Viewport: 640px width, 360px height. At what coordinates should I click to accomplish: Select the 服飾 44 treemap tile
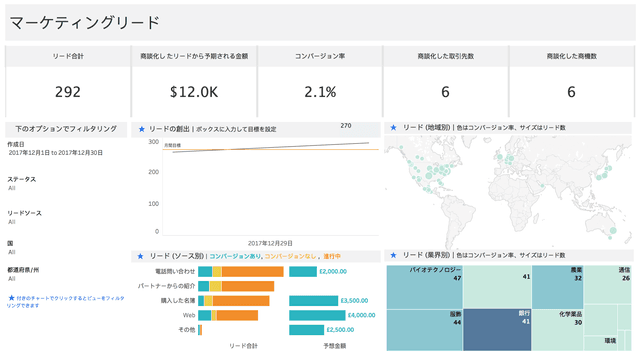tap(424, 330)
